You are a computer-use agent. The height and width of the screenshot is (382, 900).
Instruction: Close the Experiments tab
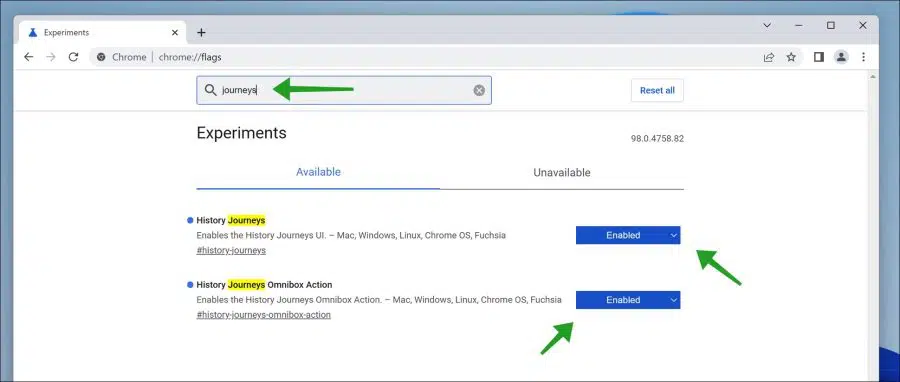[x=175, y=33]
